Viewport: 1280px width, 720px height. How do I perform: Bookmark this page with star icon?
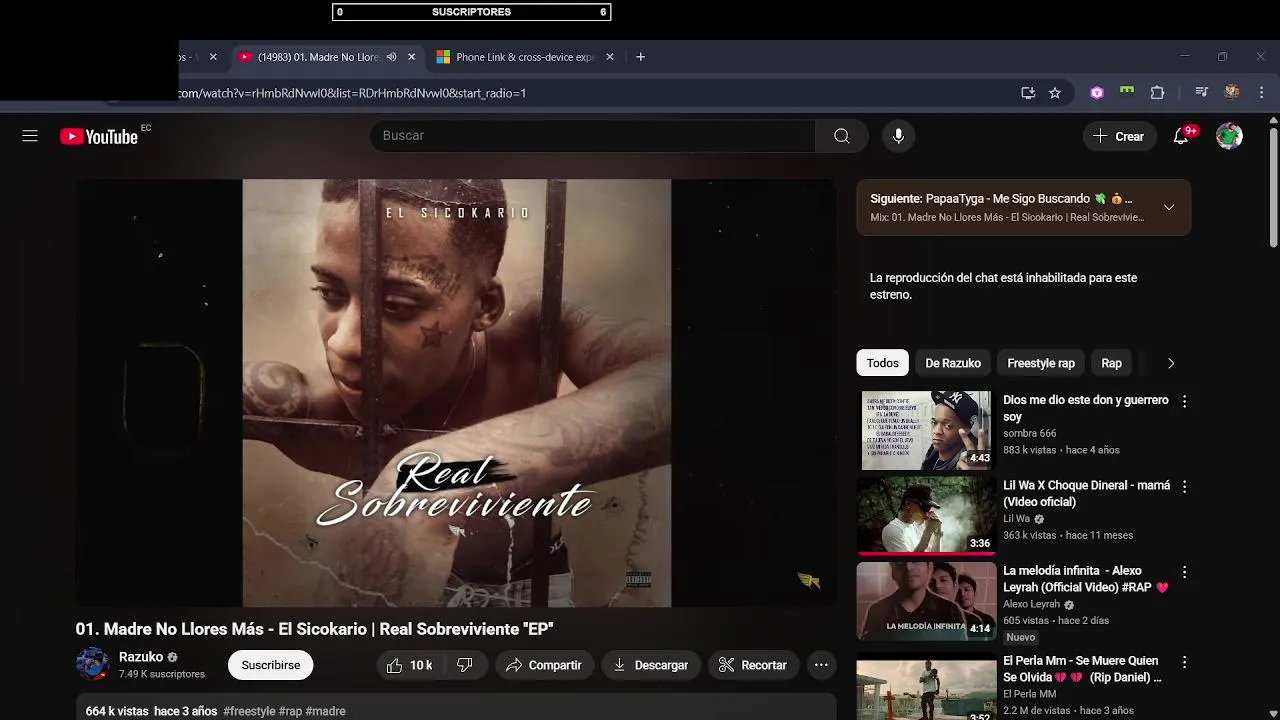coord(1054,93)
